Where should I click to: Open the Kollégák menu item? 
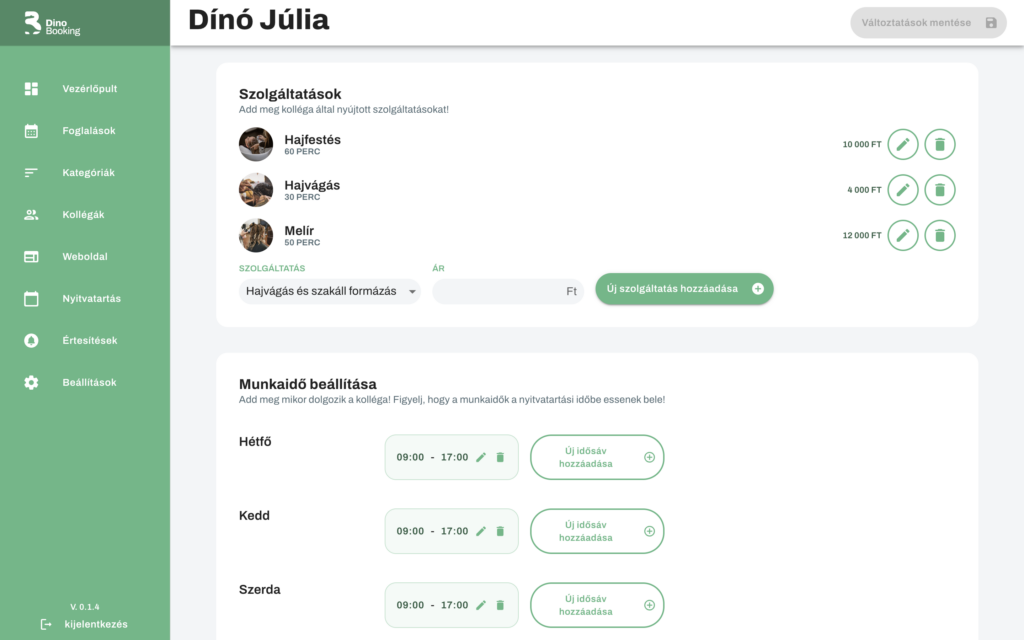83,215
